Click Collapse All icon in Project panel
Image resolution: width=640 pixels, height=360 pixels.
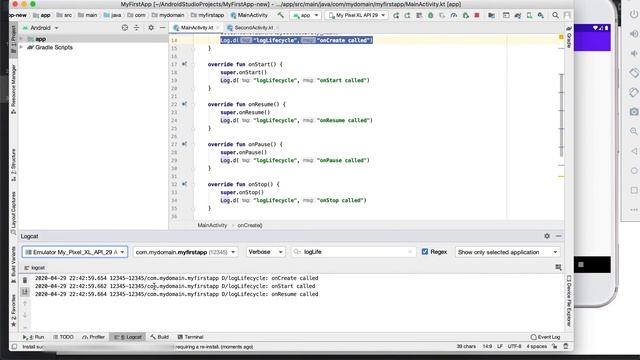point(136,27)
